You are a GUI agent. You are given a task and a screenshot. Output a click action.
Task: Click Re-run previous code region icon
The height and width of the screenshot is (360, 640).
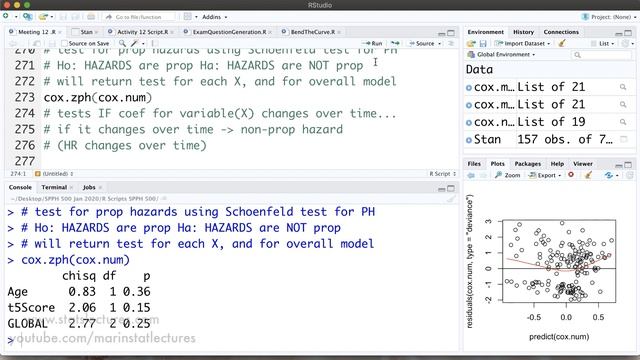pos(395,43)
